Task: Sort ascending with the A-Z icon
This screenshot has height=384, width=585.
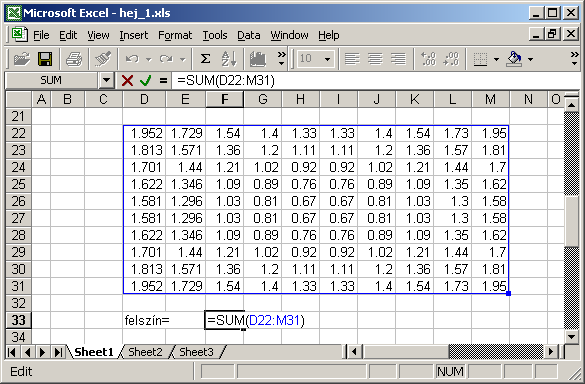Action: pyautogui.click(x=229, y=59)
